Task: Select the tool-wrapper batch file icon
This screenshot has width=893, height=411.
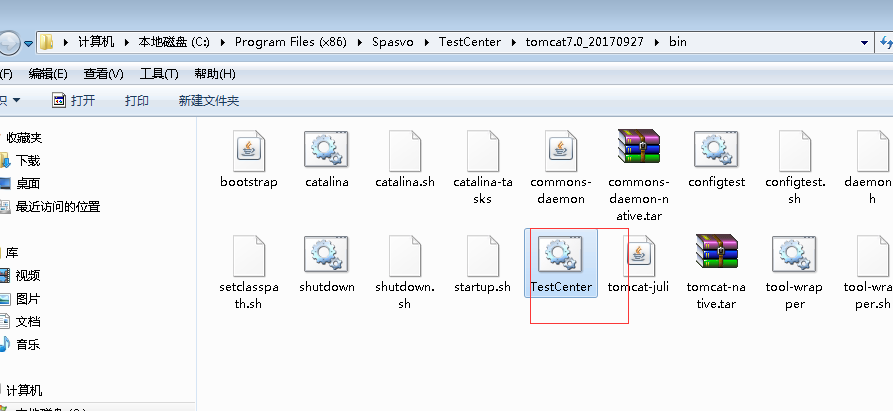Action: 794,254
